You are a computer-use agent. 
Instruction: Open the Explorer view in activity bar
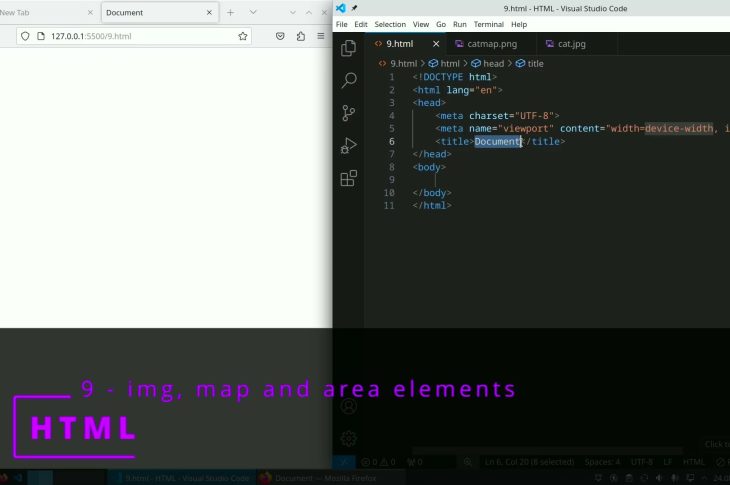[x=349, y=48]
